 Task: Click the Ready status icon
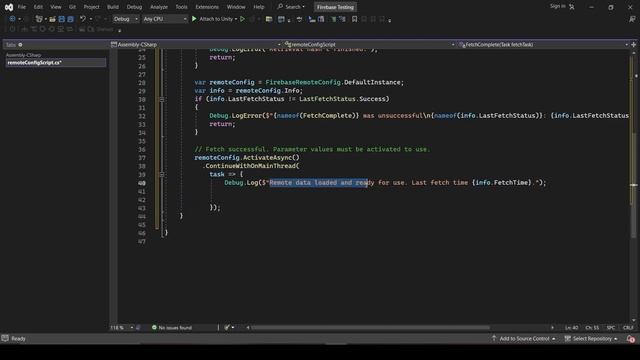click(x=5, y=338)
